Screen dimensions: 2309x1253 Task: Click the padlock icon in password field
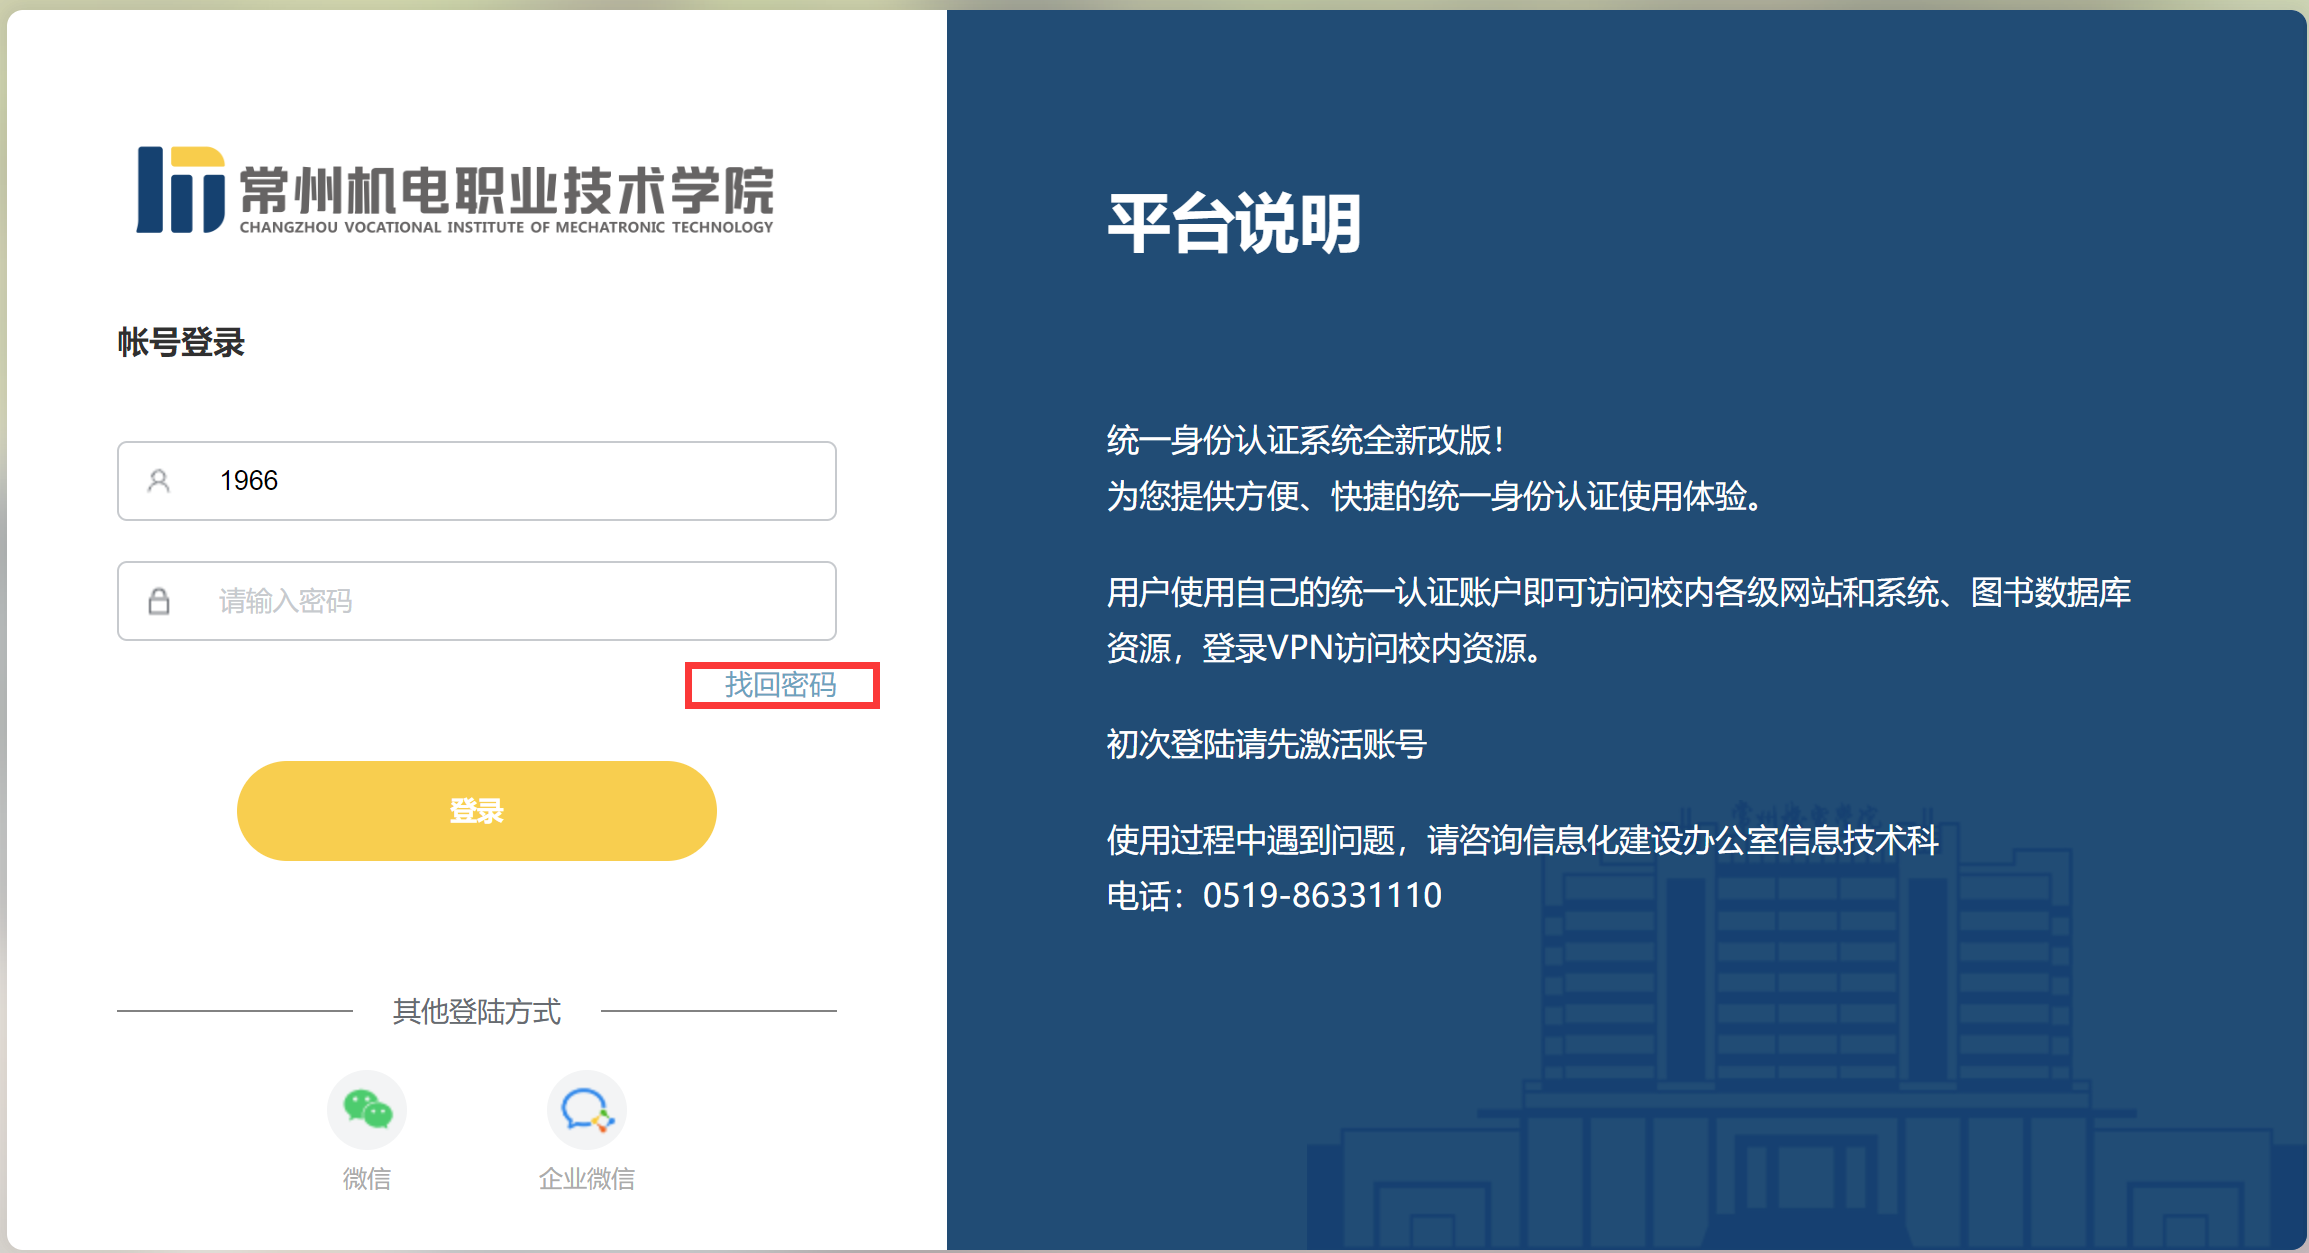(158, 601)
